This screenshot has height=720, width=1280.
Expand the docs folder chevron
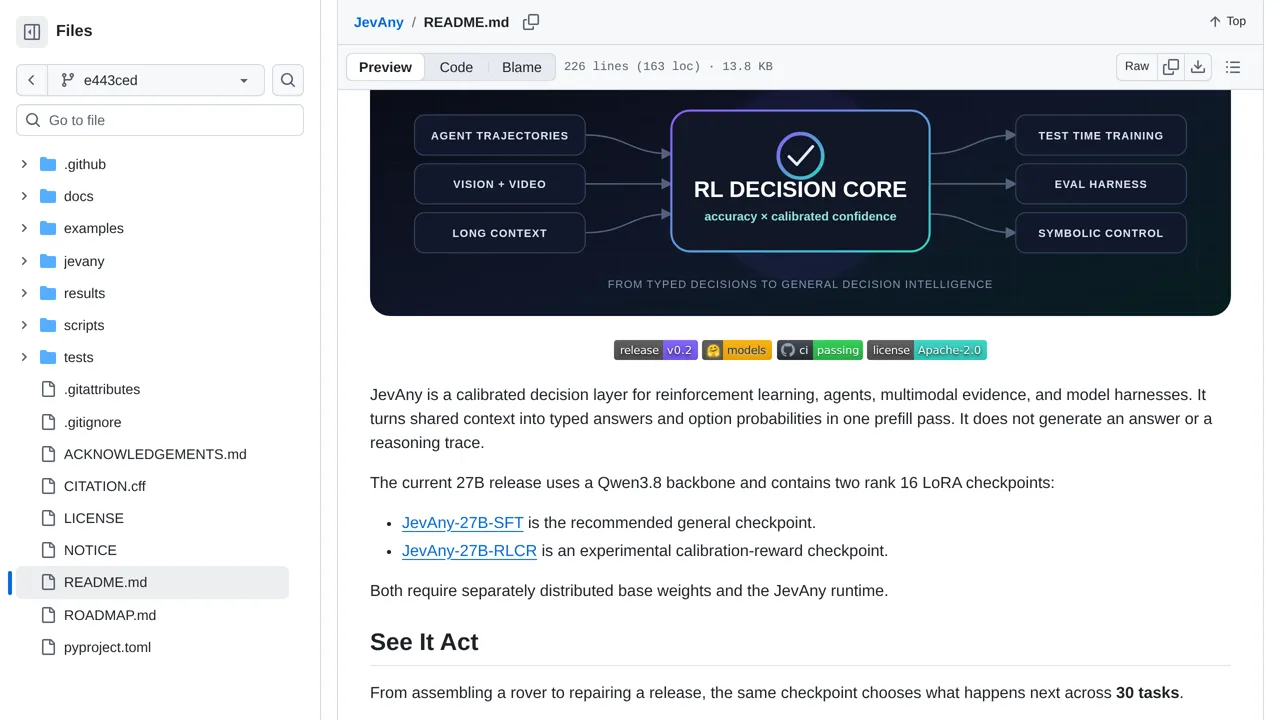24,196
